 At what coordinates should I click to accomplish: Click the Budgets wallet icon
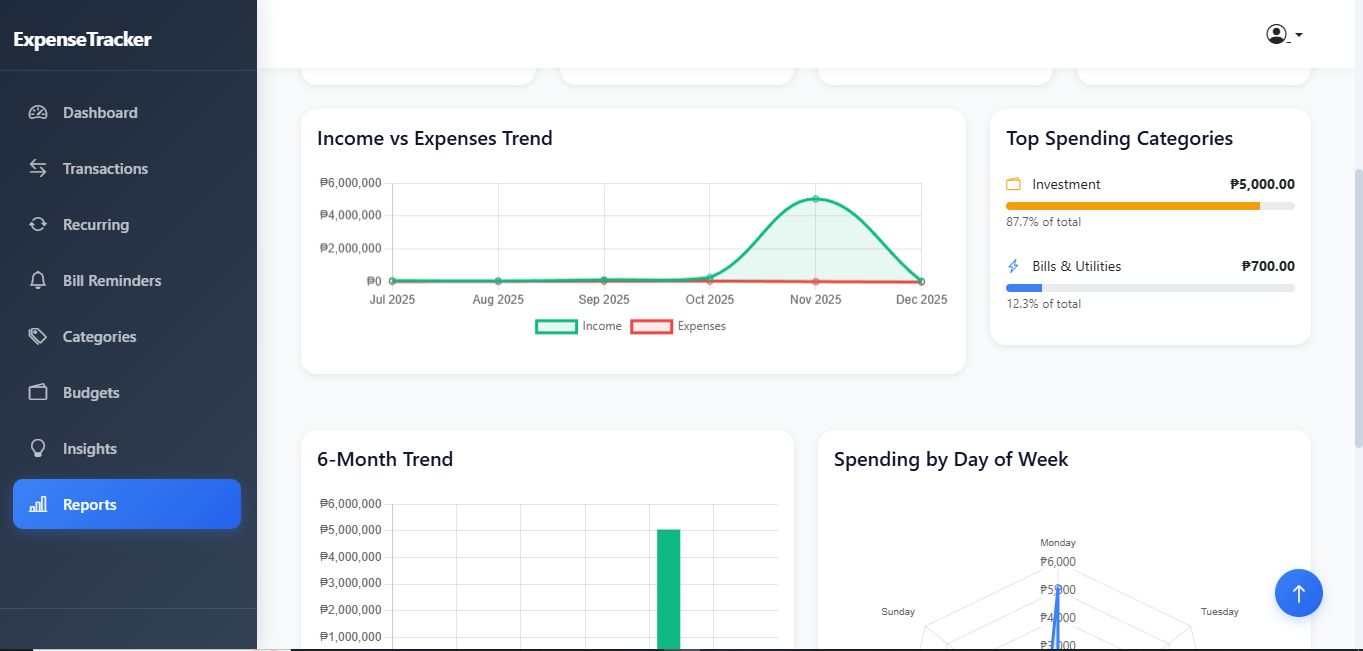(38, 393)
